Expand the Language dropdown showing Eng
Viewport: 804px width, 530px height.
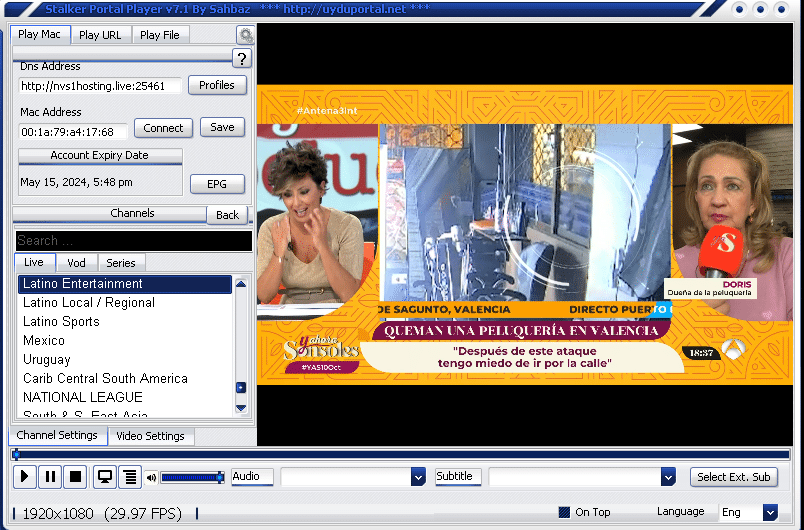pos(770,512)
